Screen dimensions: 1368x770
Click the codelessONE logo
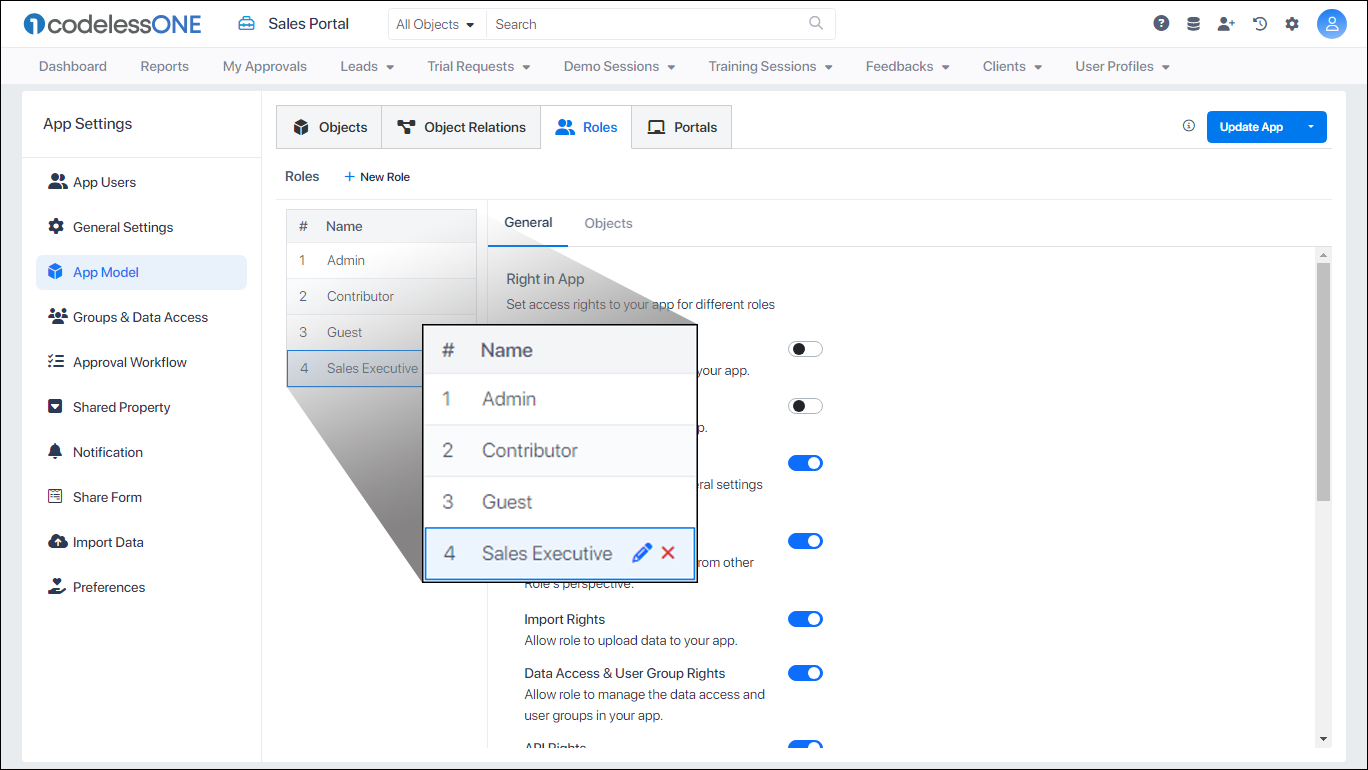[x=110, y=23]
